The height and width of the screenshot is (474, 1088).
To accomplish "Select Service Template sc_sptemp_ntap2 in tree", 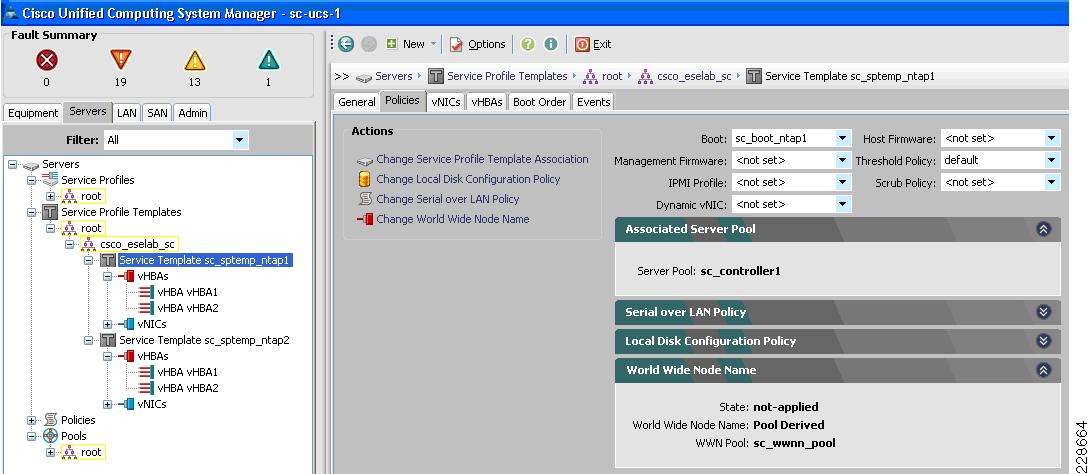I will 204,340.
